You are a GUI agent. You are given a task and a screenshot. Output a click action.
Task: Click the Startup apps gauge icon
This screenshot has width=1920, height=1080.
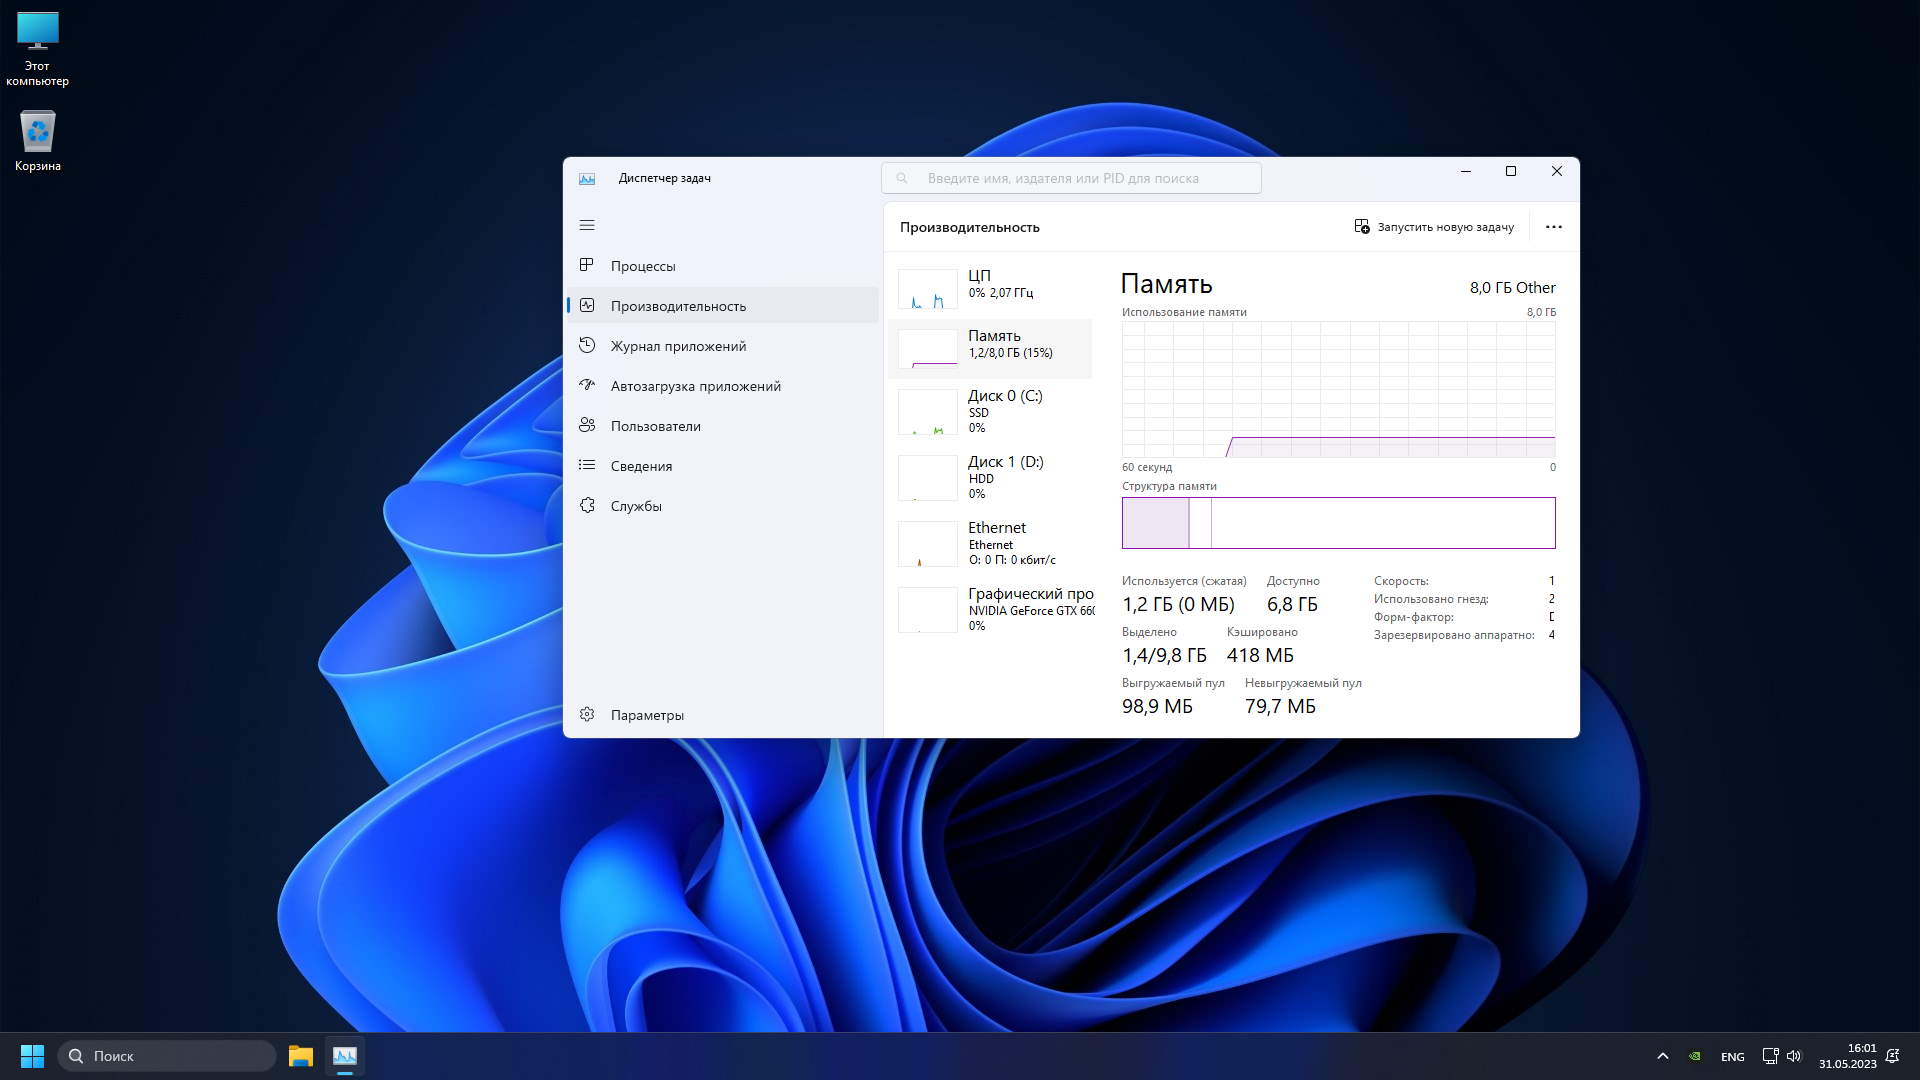pos(587,385)
